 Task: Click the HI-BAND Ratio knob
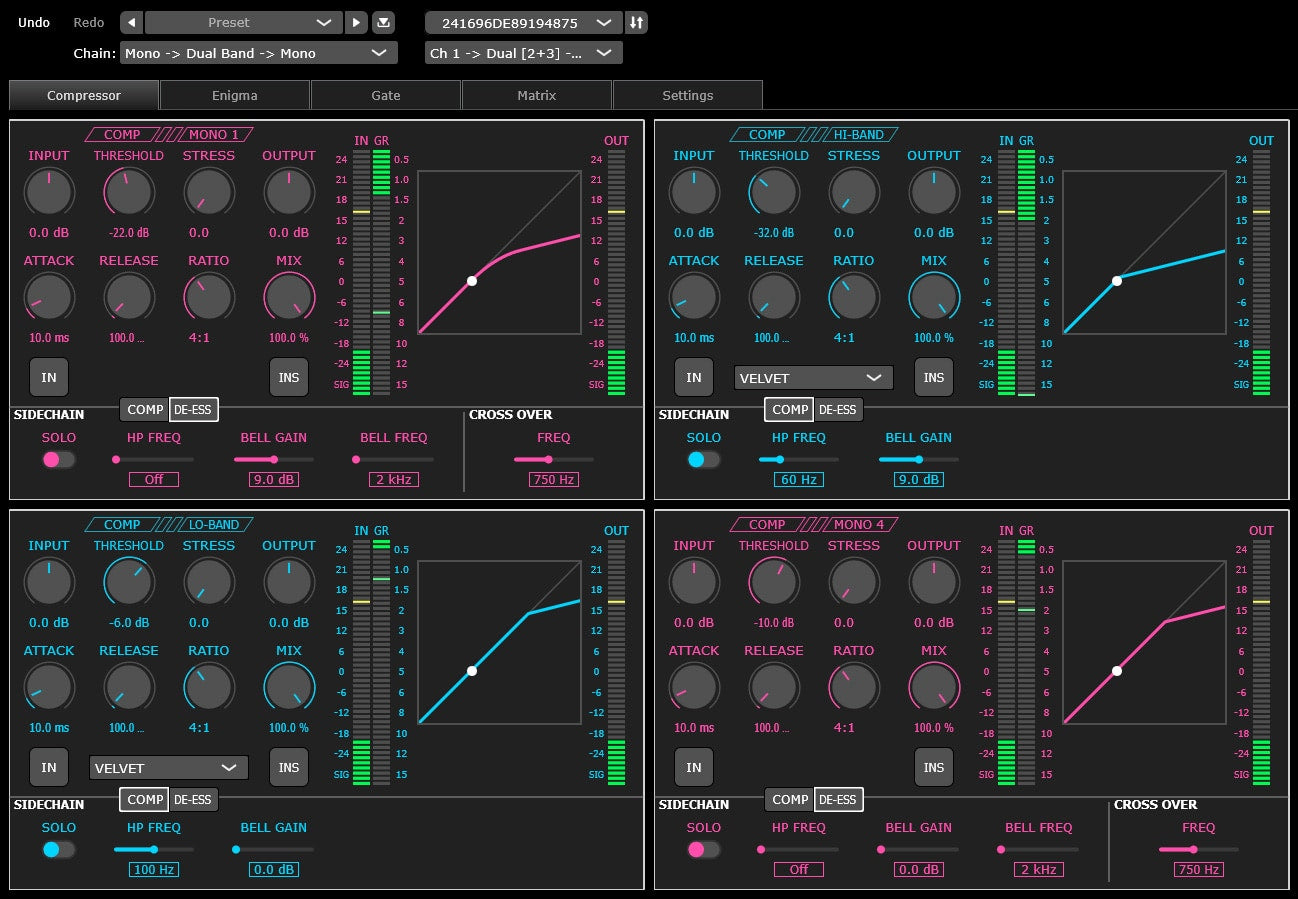(x=853, y=296)
